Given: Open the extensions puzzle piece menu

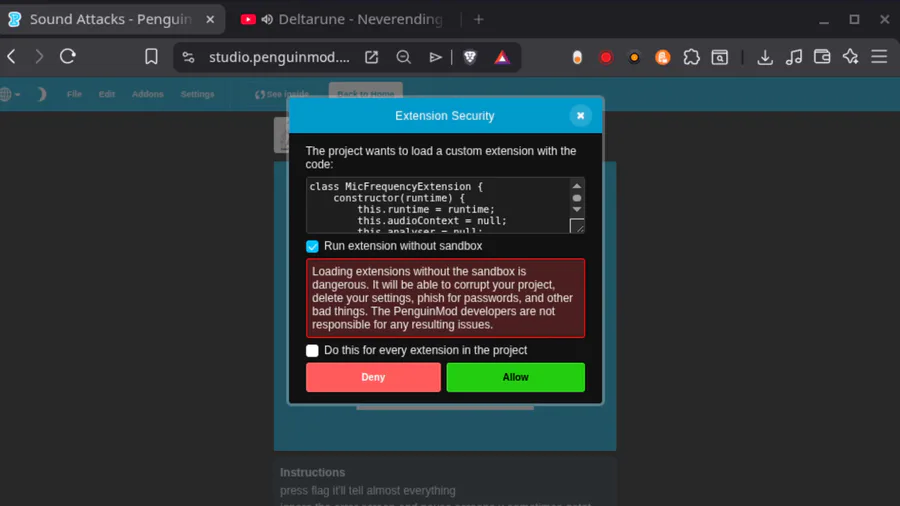Looking at the screenshot, I should point(691,57).
